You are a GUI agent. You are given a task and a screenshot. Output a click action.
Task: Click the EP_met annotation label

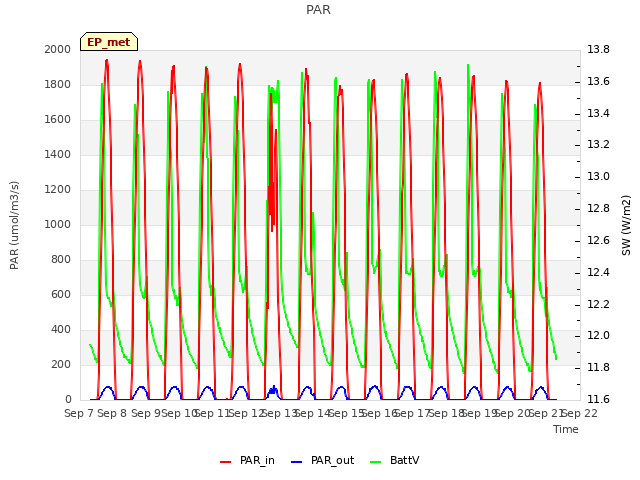click(109, 42)
